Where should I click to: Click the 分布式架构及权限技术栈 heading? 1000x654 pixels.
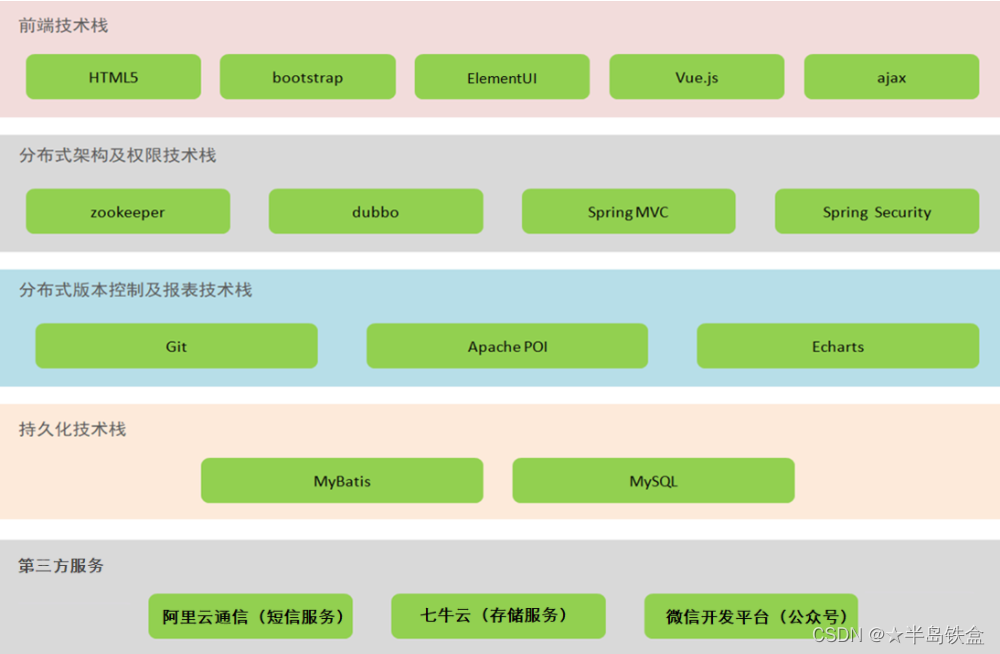click(117, 155)
